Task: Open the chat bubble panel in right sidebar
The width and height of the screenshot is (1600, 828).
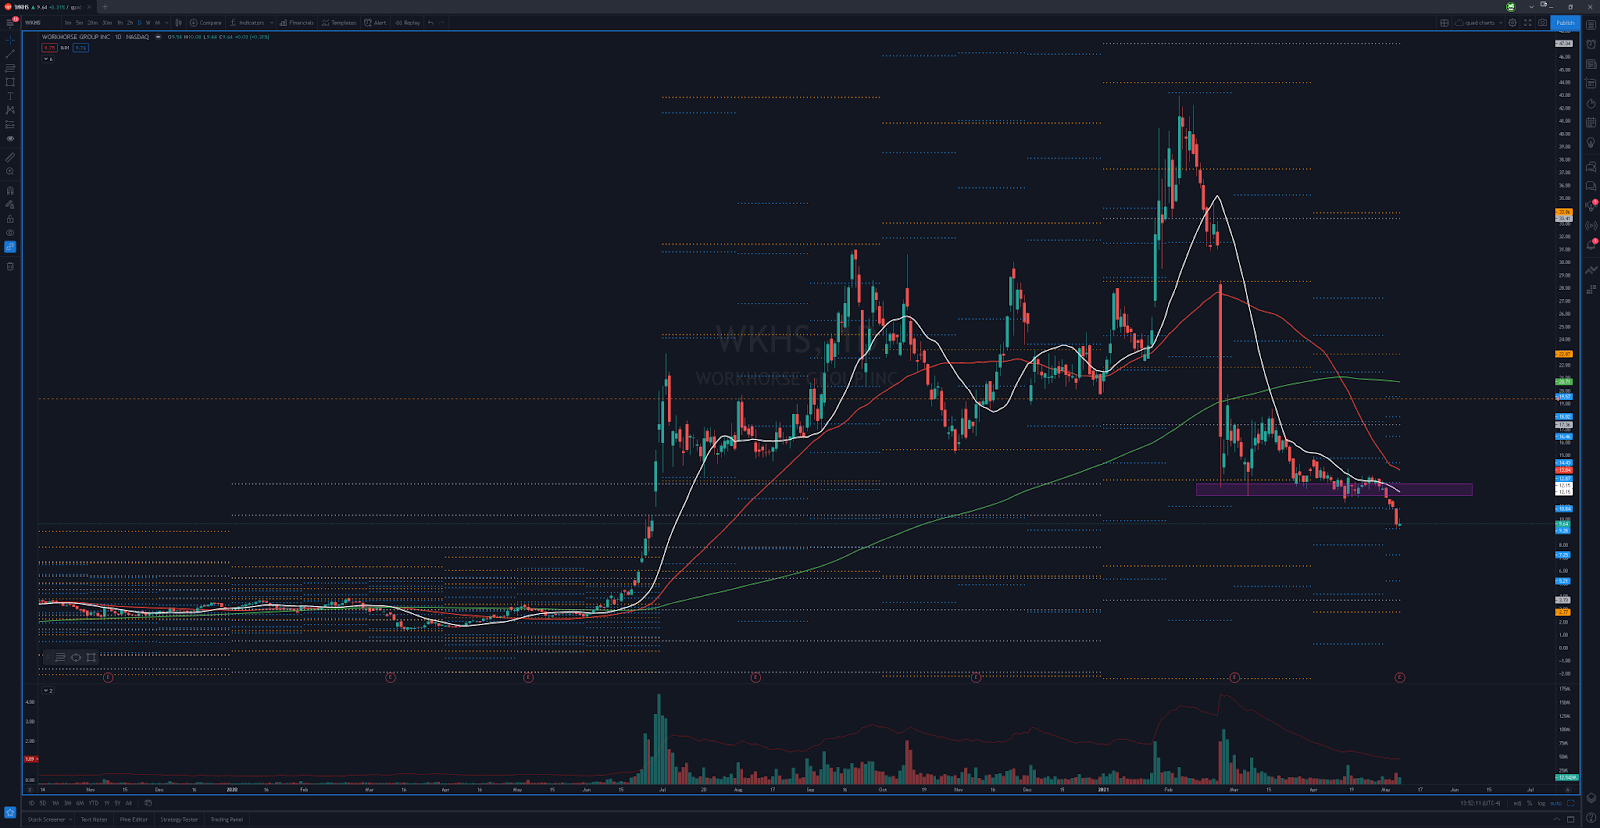Action: tap(1591, 185)
